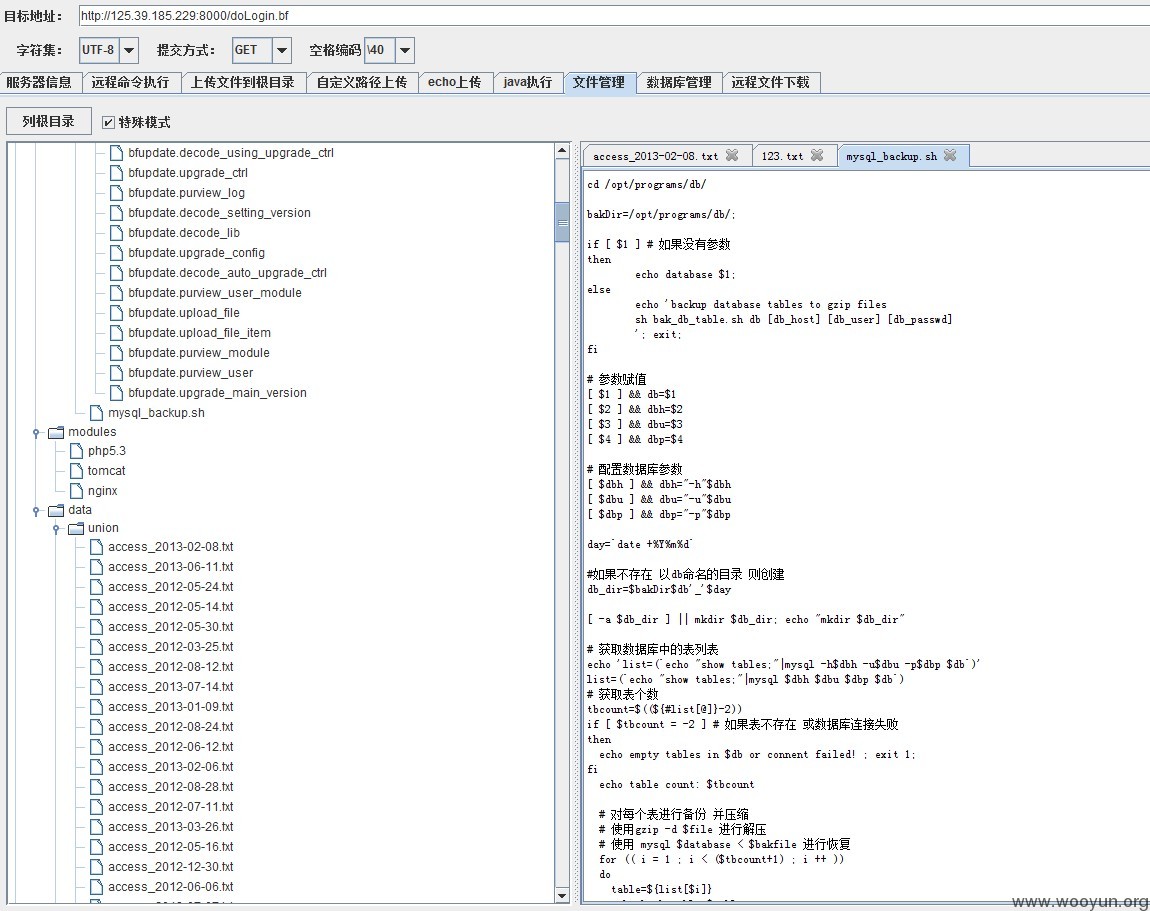The width and height of the screenshot is (1150, 911).
Task: Switch to the java执行 tab
Action: pos(528,82)
